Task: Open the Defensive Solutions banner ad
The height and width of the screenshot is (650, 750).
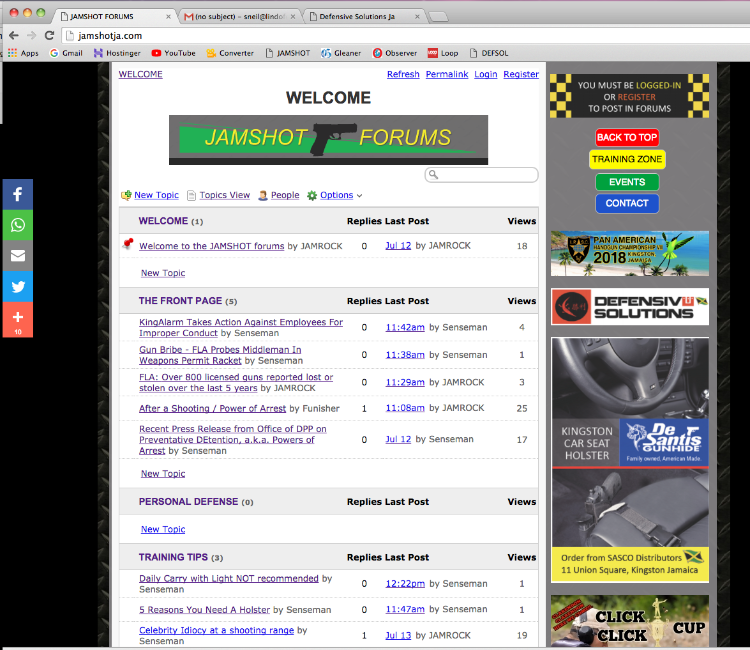Action: point(629,307)
